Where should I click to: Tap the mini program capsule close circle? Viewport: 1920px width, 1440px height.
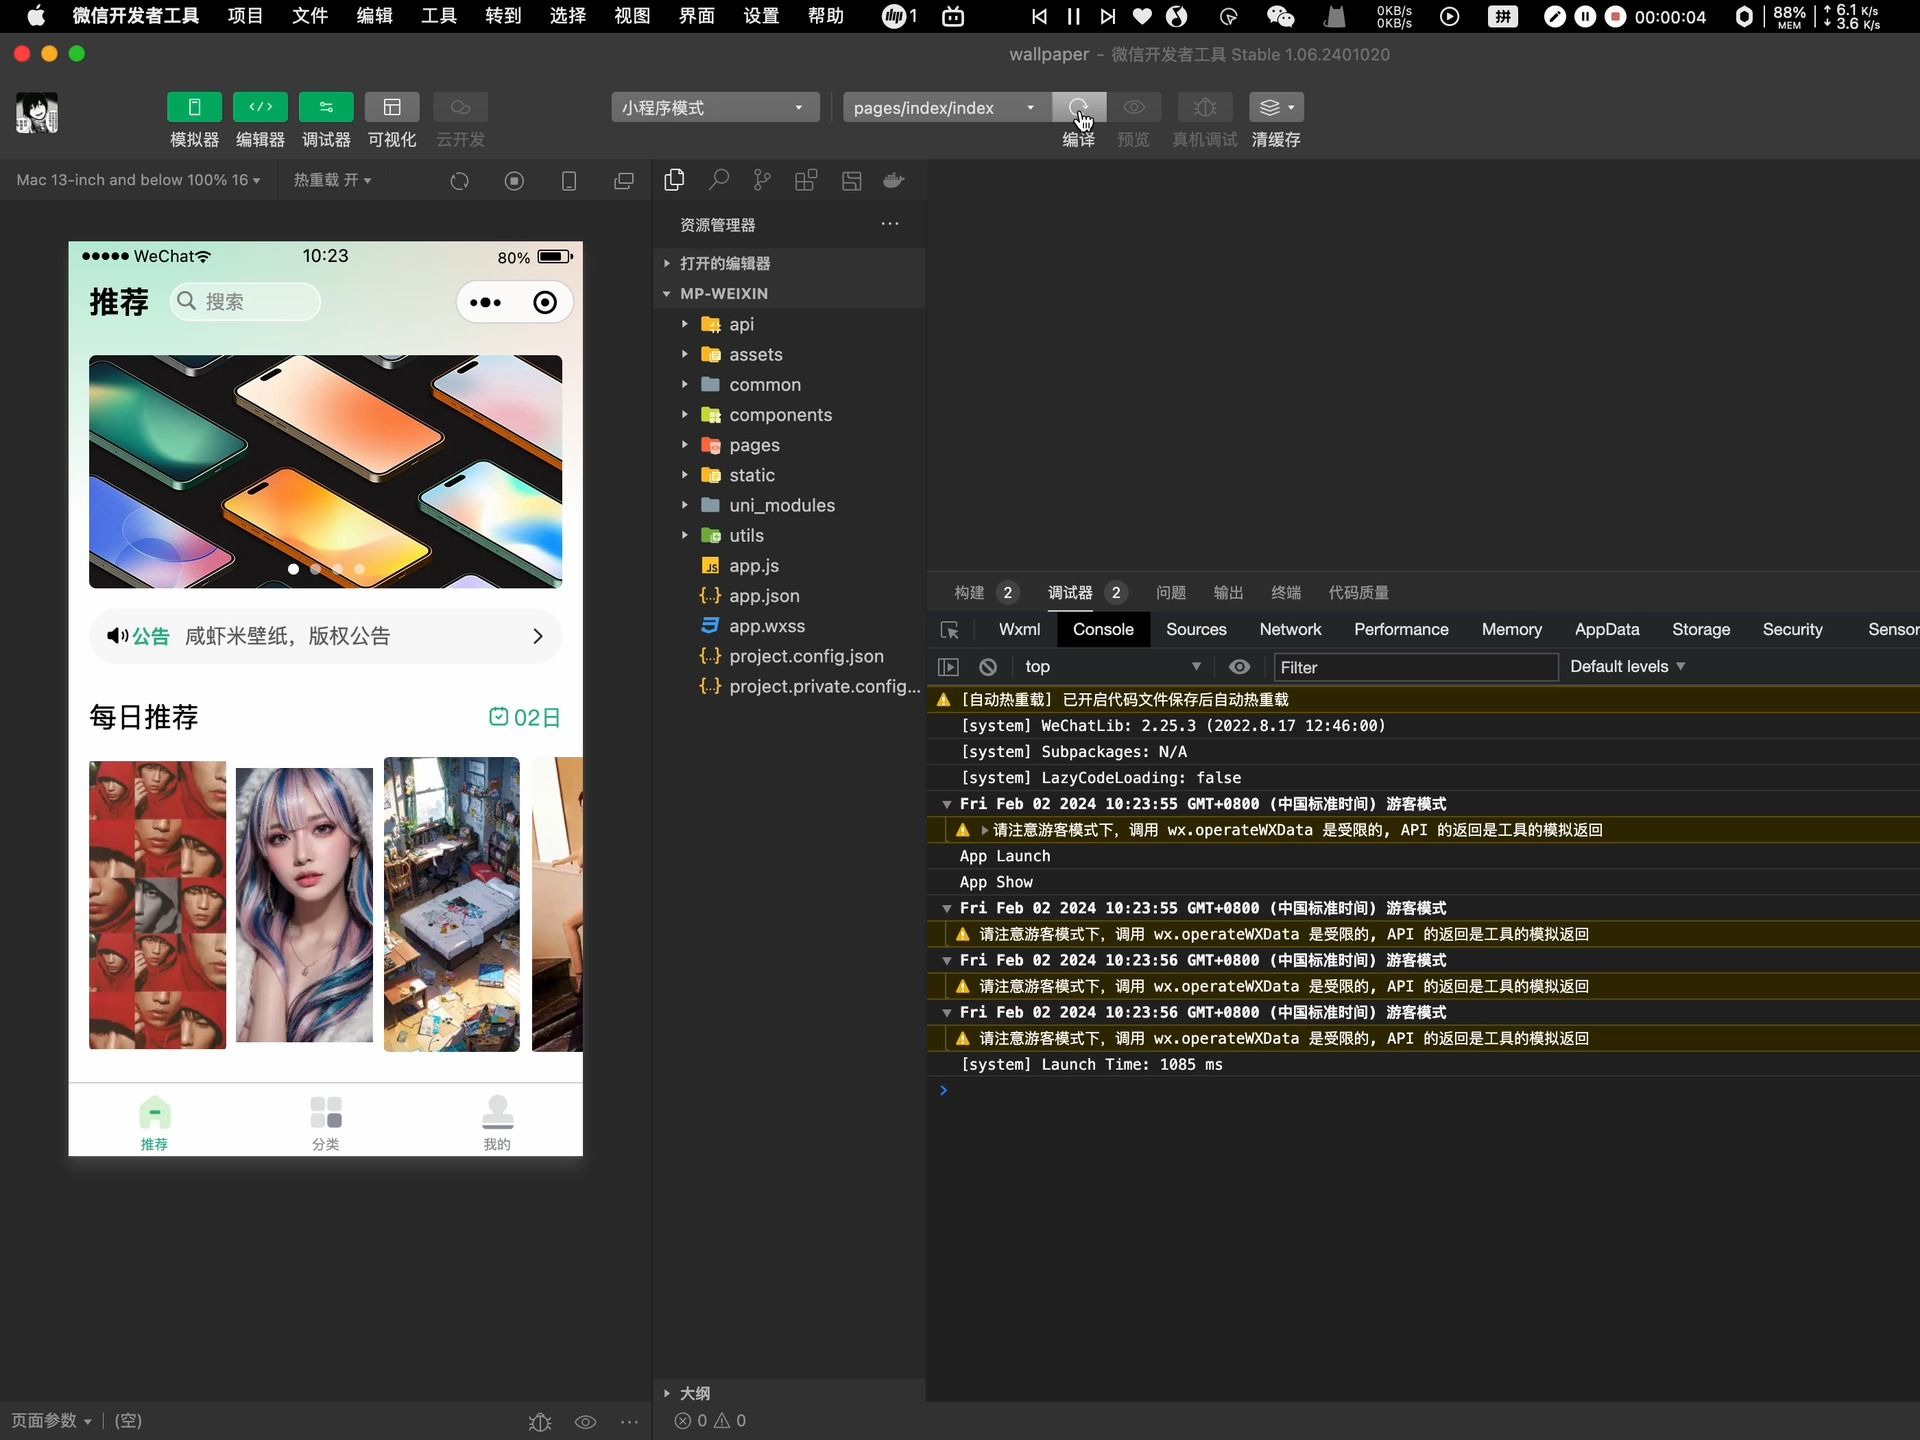[545, 303]
